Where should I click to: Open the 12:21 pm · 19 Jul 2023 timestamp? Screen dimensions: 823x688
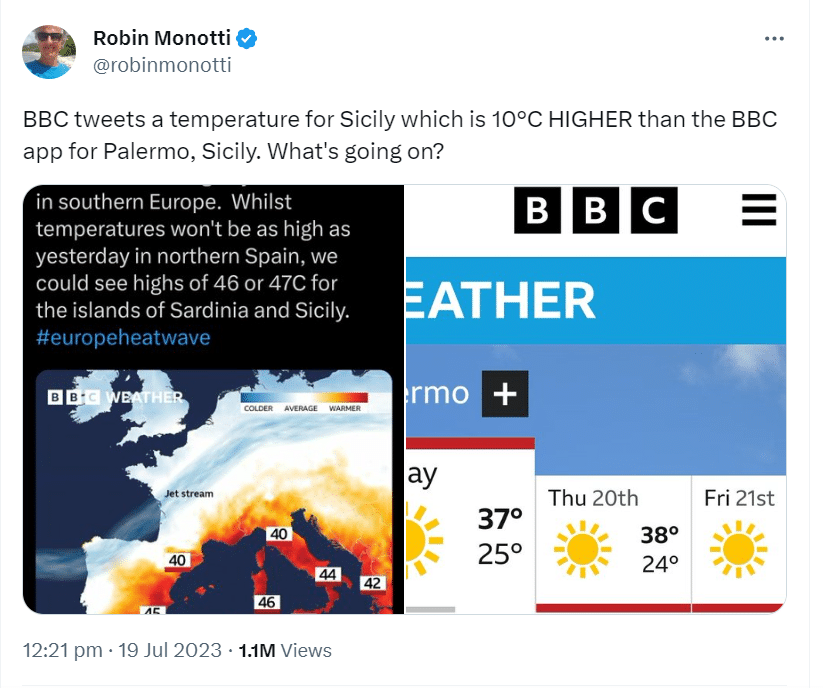pos(122,650)
